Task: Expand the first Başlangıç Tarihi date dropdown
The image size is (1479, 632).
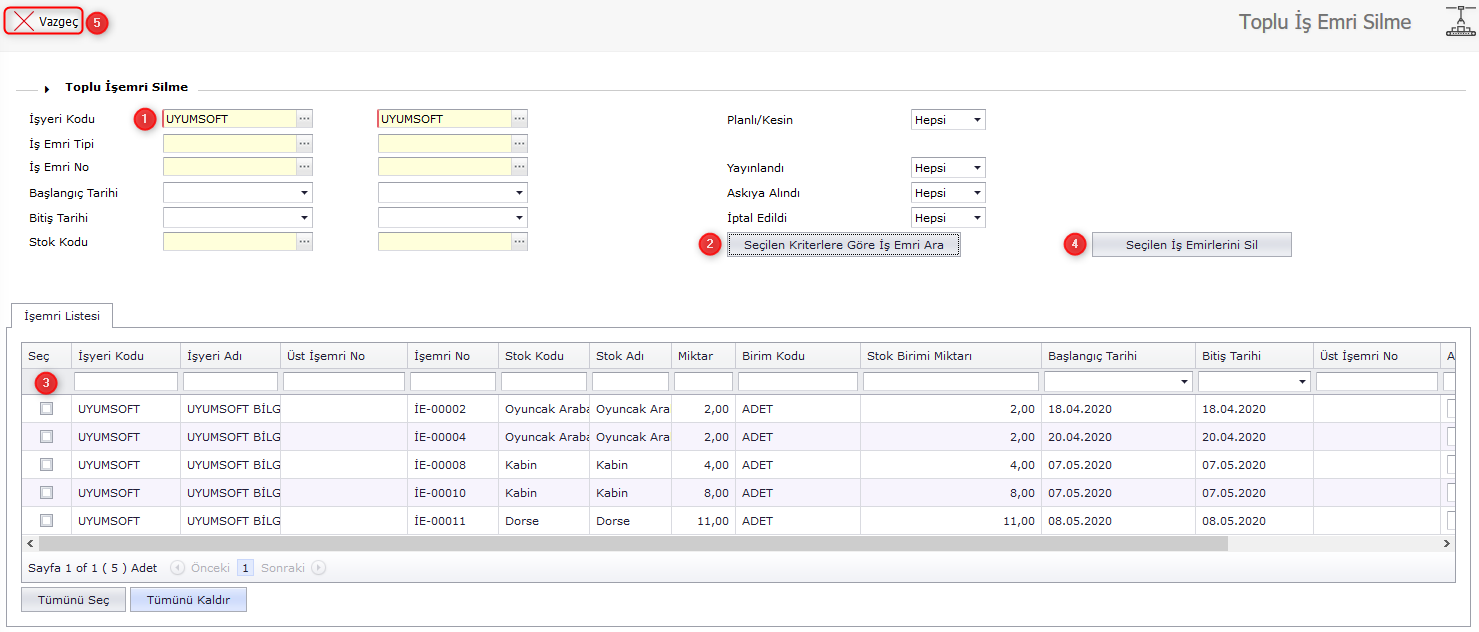Action: point(303,193)
